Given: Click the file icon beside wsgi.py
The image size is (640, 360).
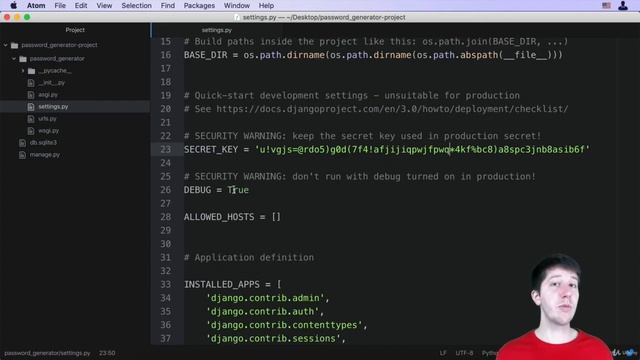Looking at the screenshot, I should [31, 131].
